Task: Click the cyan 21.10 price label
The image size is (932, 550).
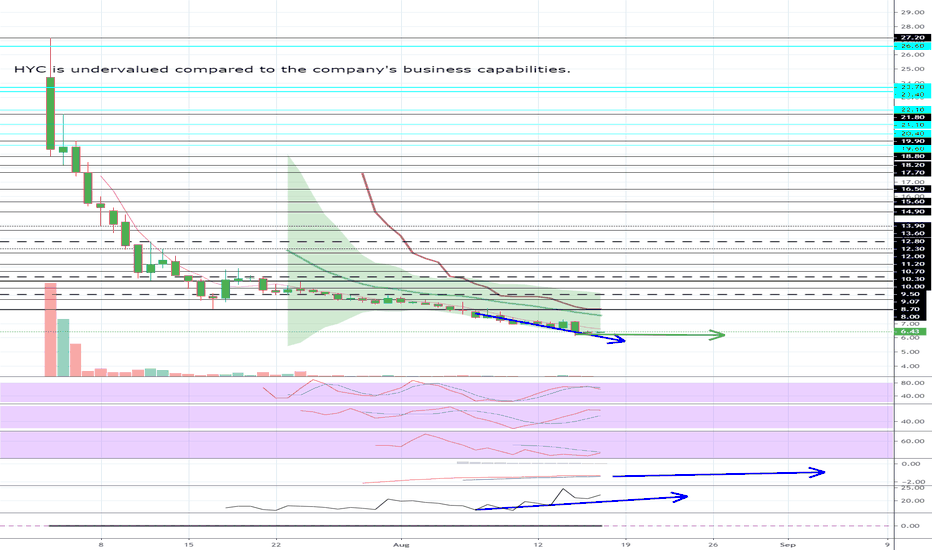Action: (x=912, y=125)
